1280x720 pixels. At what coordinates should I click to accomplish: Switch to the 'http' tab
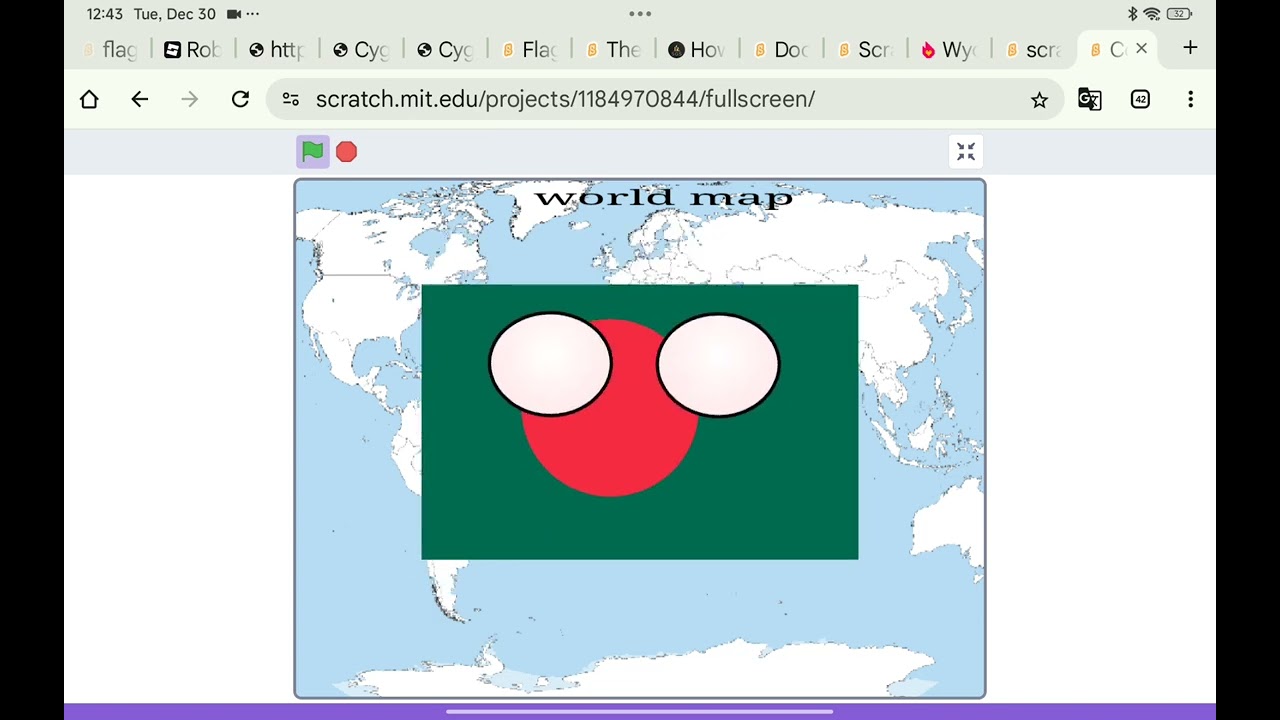[277, 49]
